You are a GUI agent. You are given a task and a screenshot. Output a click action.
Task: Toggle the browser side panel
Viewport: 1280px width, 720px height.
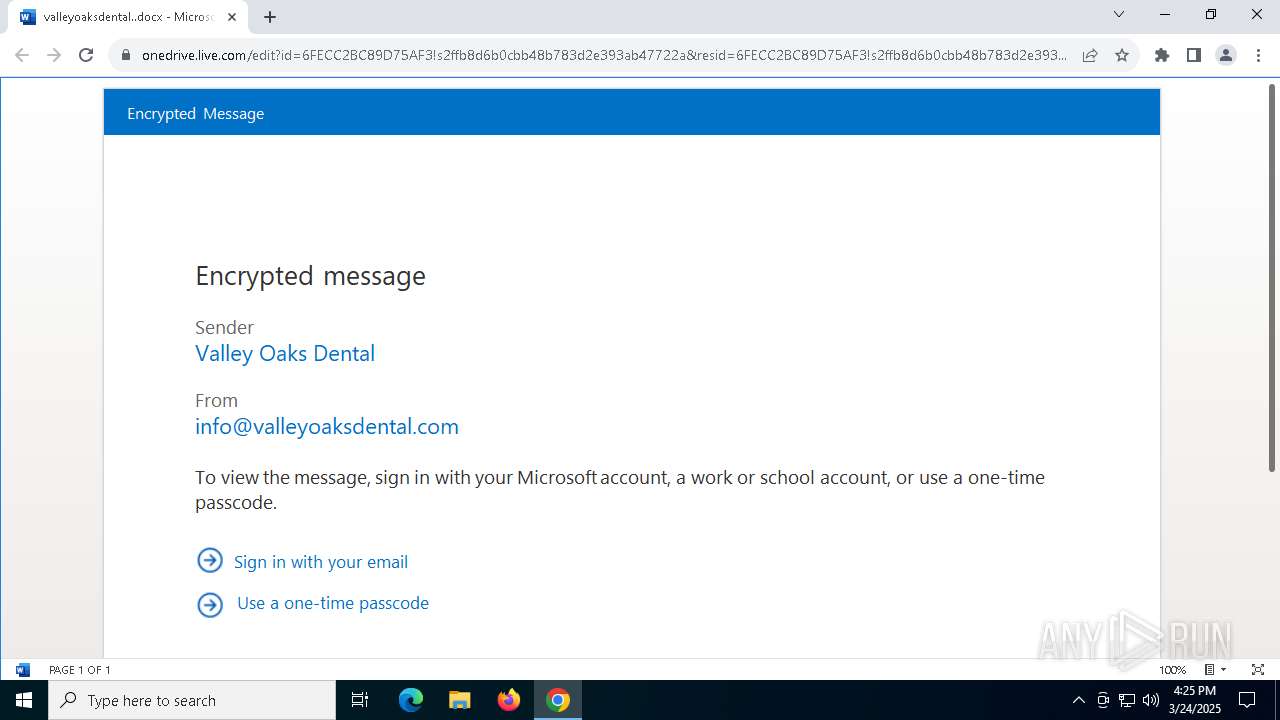[1193, 55]
